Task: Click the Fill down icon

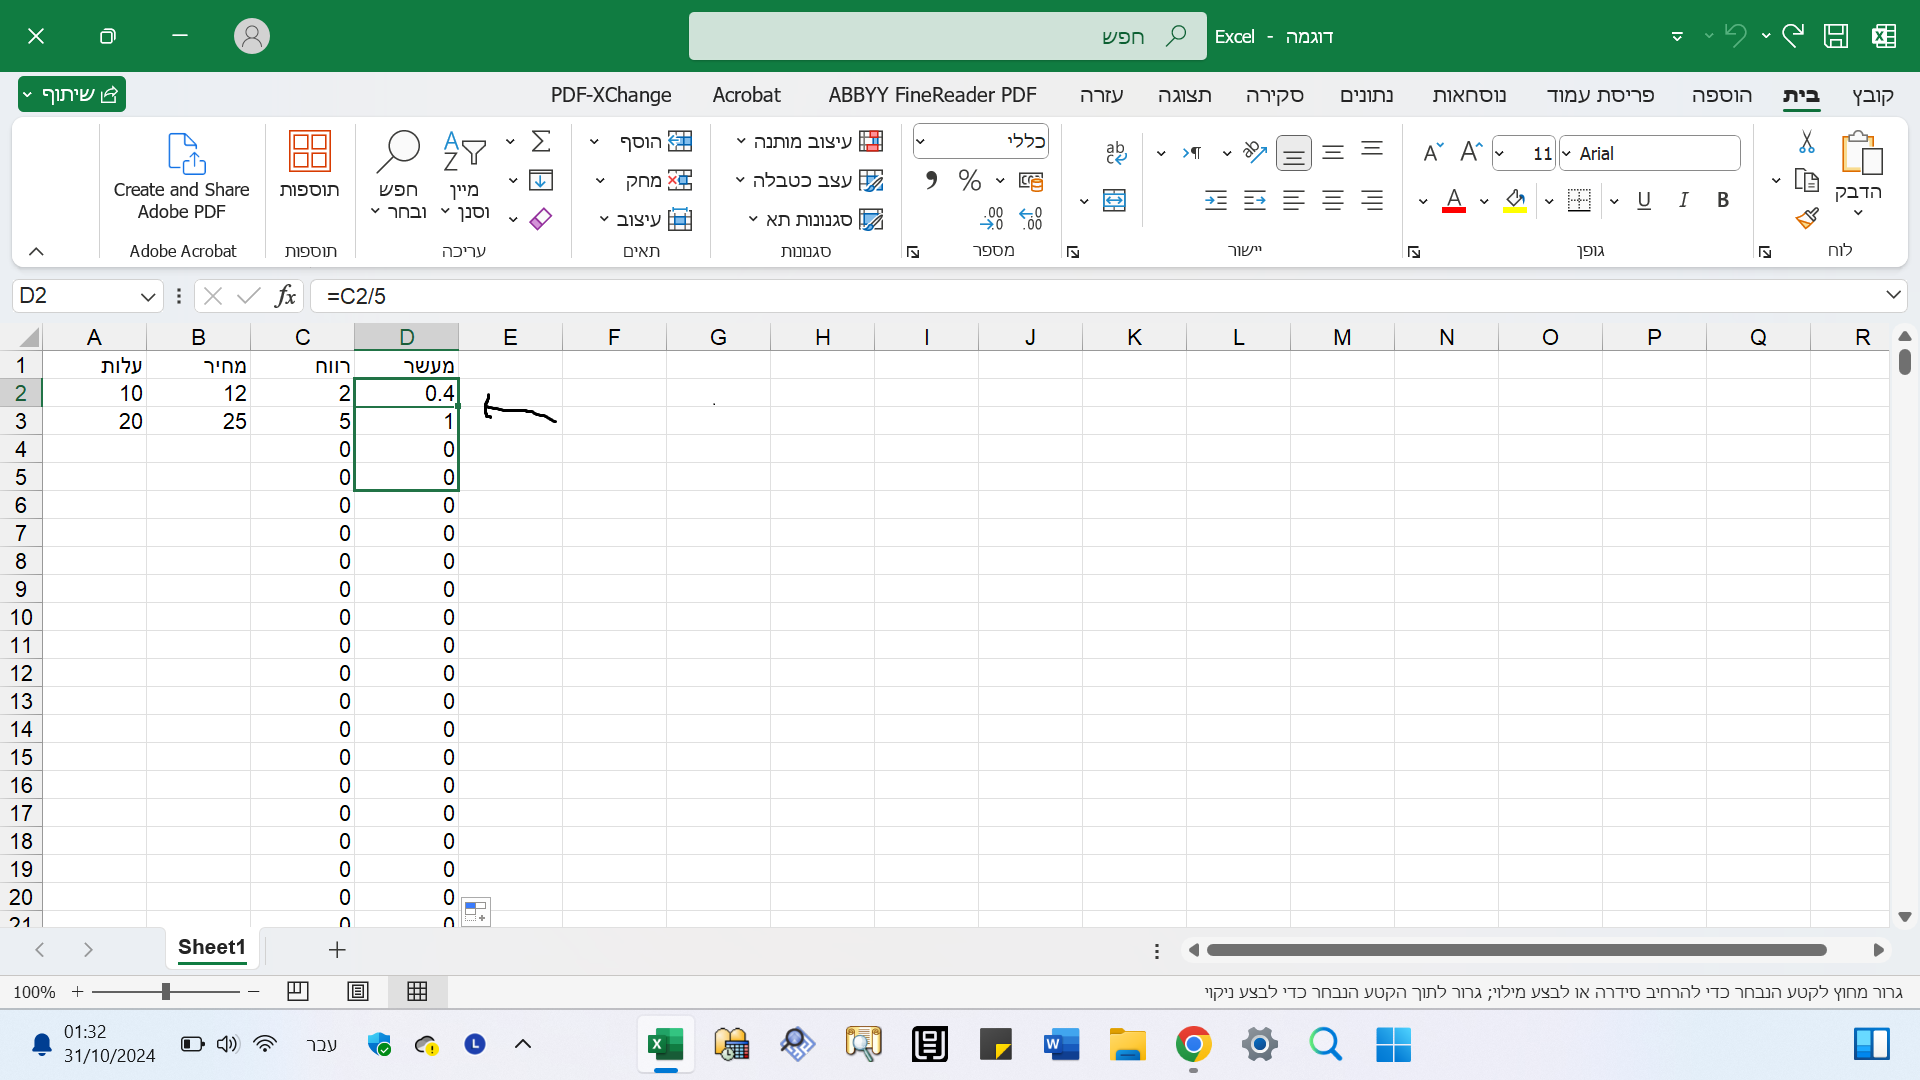Action: click(541, 180)
